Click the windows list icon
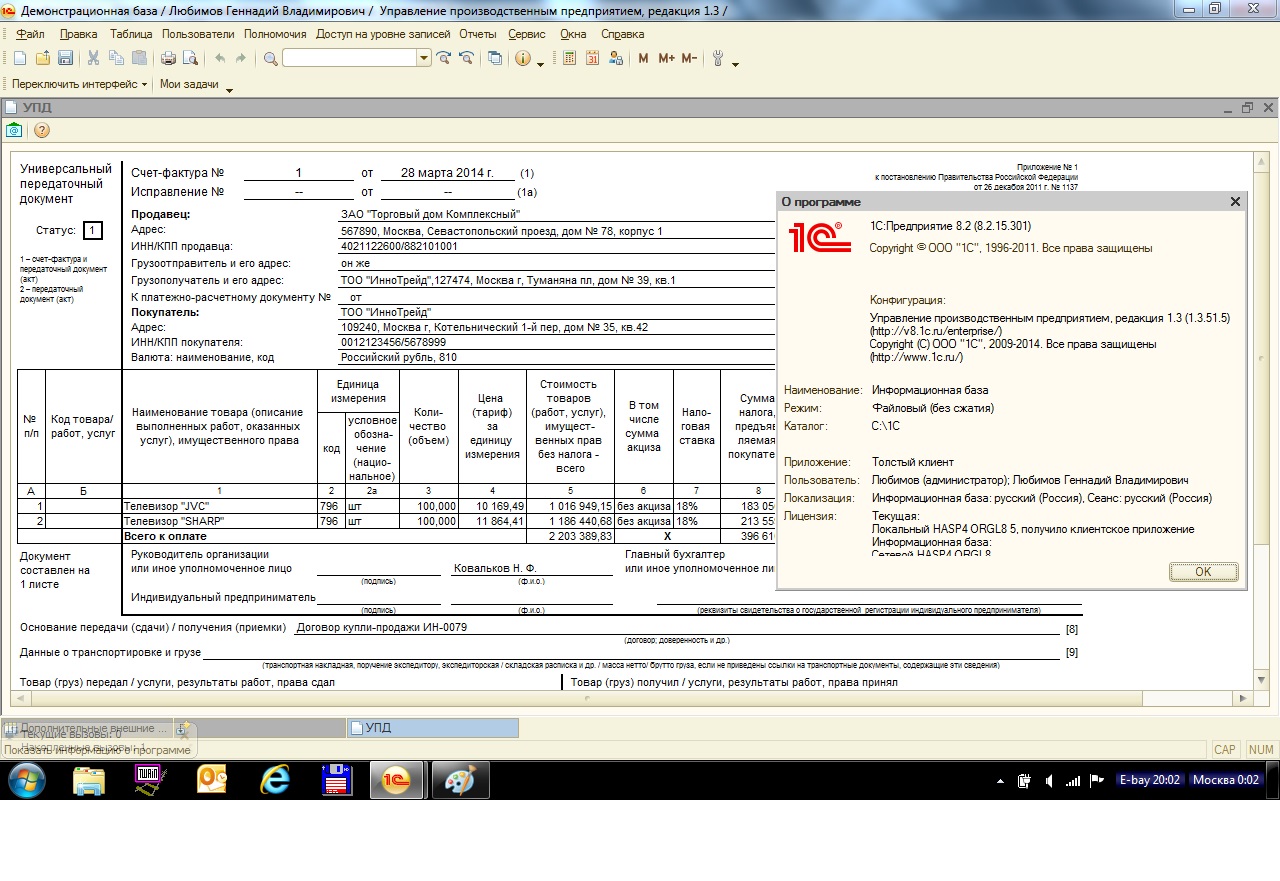This screenshot has width=1280, height=881. 495,58
